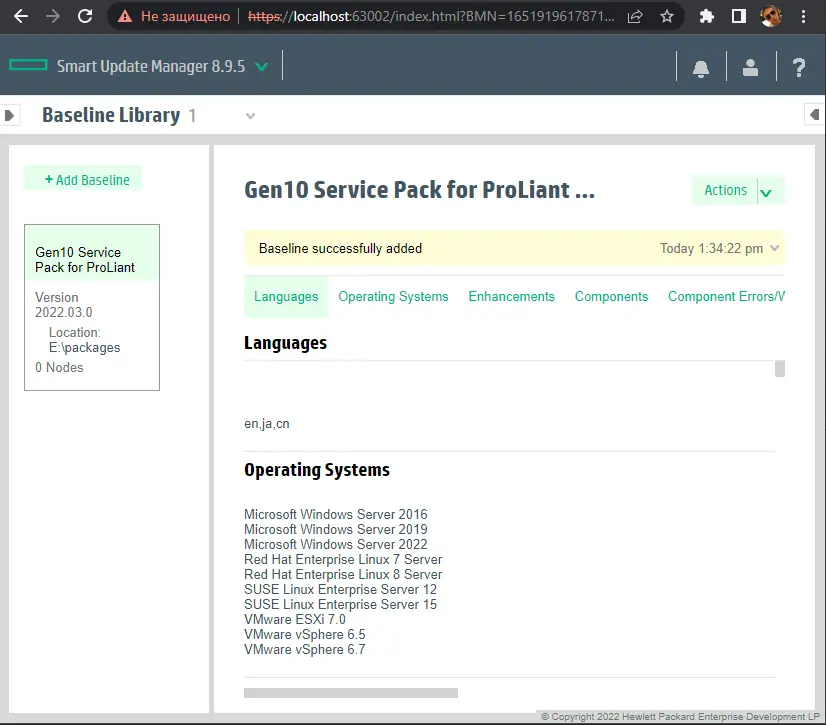
Task: Open the notifications bell icon
Action: coord(701,68)
